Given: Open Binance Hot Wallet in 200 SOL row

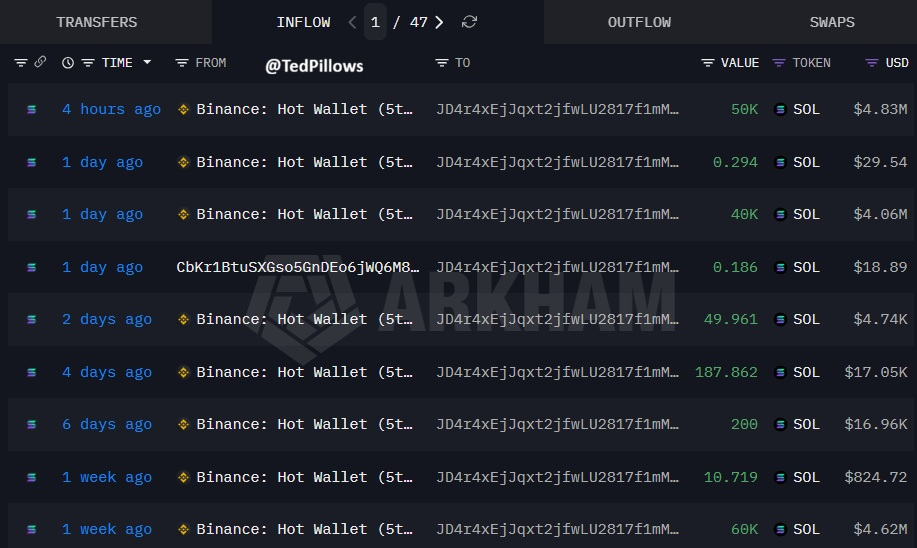Looking at the screenshot, I should pyautogui.click(x=304, y=424).
